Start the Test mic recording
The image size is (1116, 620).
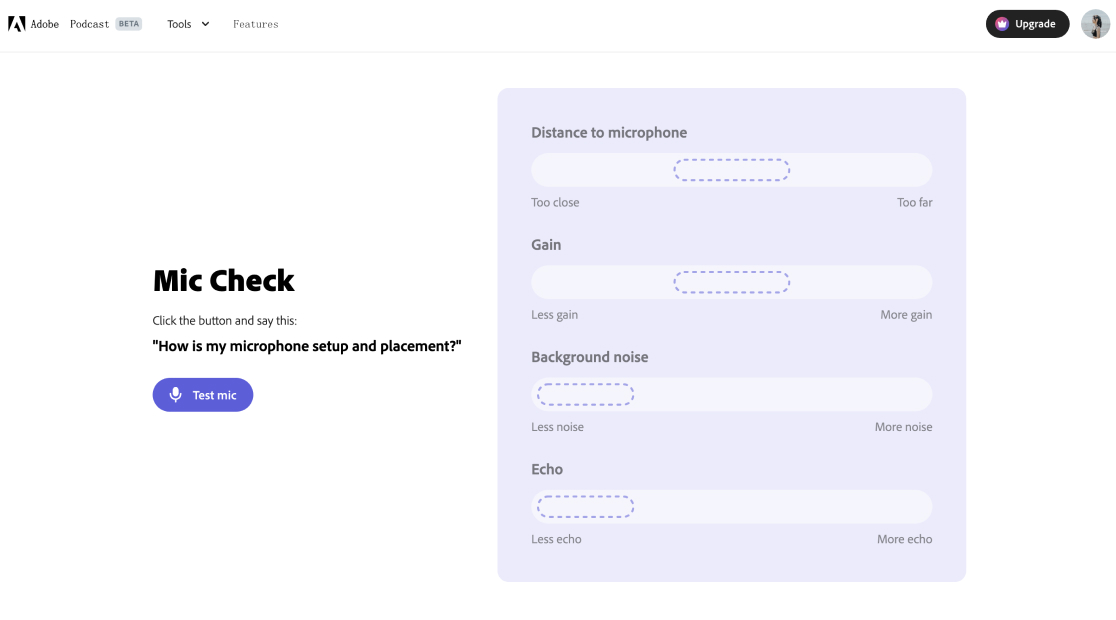coord(203,394)
